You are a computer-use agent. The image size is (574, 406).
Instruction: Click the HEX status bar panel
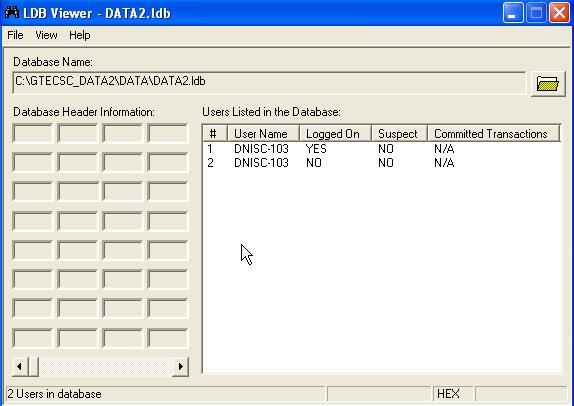tap(453, 394)
